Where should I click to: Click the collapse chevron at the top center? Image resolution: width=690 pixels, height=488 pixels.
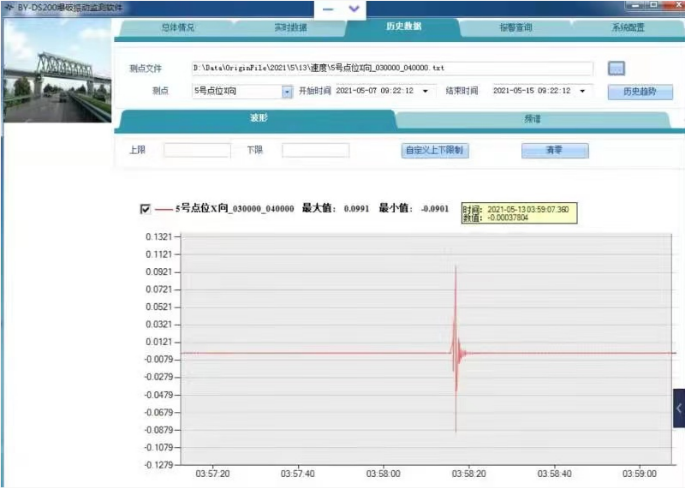click(354, 9)
